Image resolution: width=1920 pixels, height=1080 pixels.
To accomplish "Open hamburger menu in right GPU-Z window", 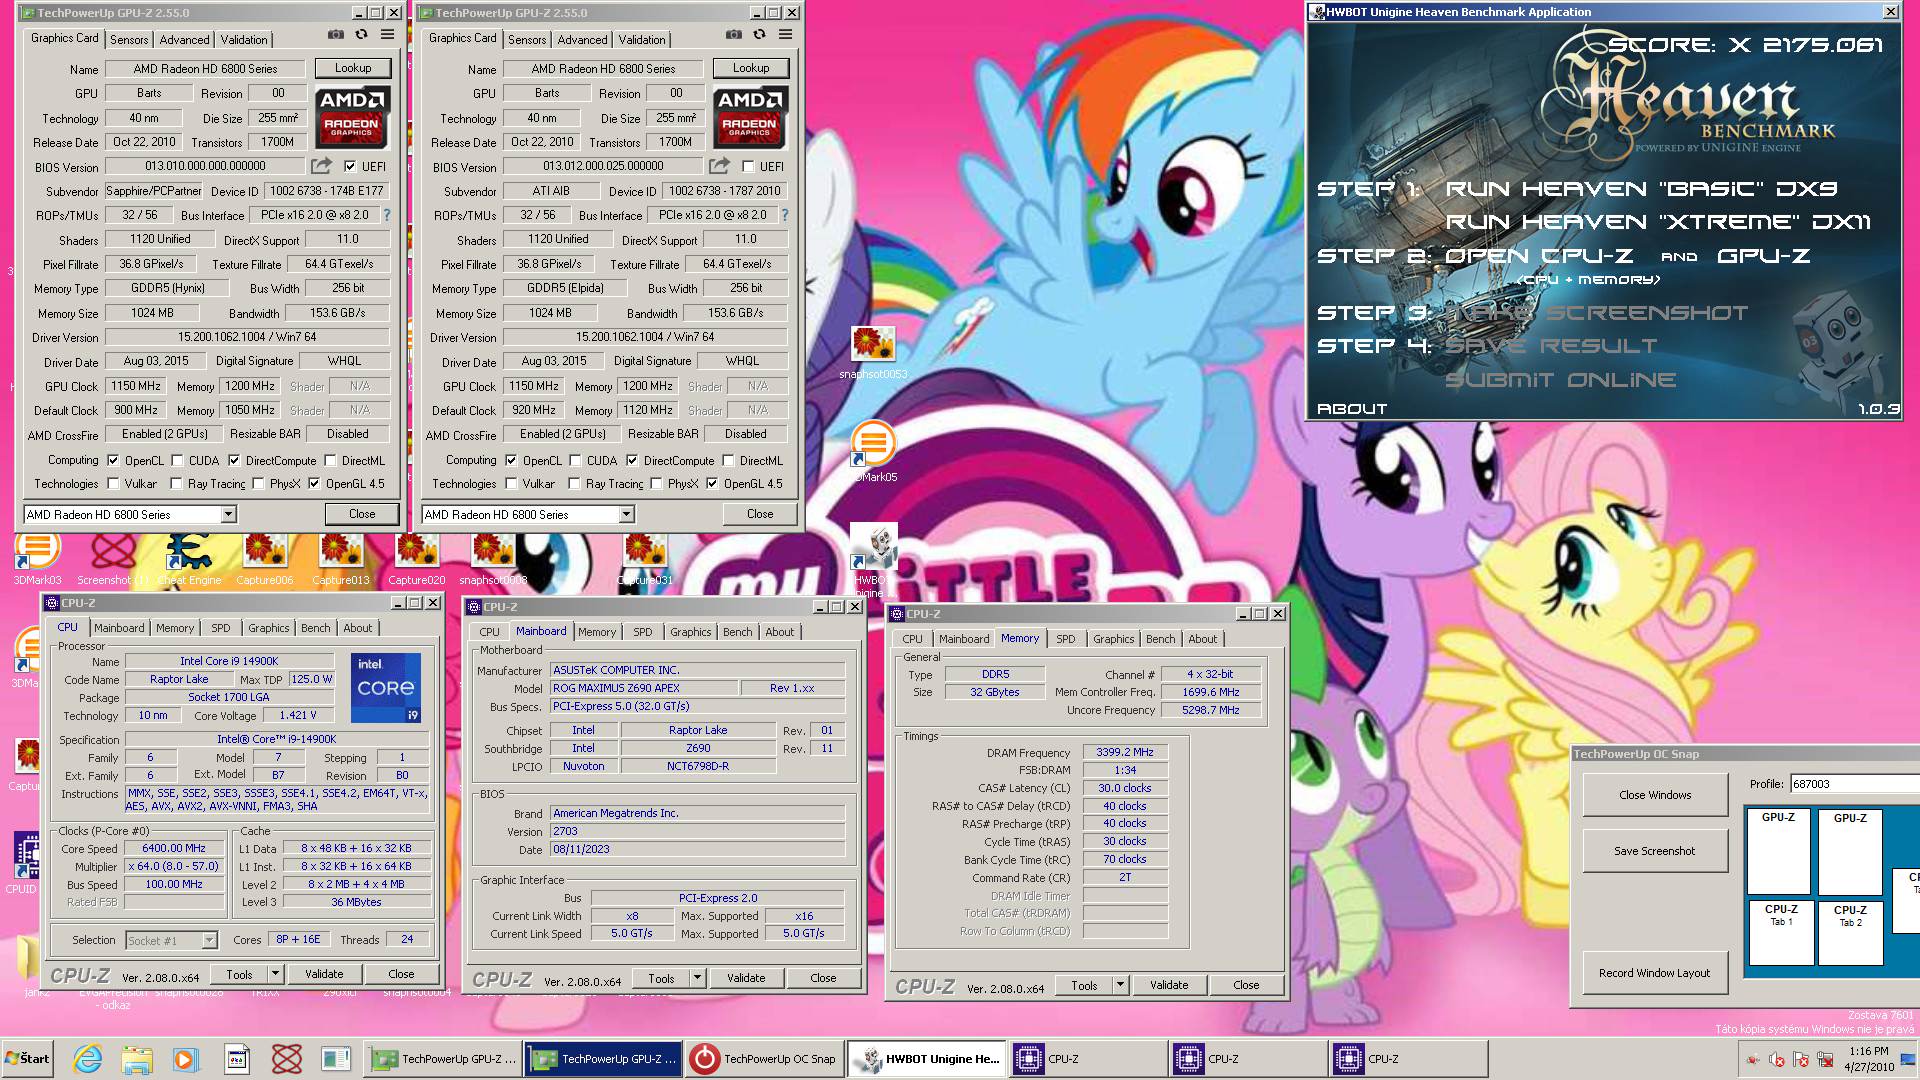I will click(785, 35).
